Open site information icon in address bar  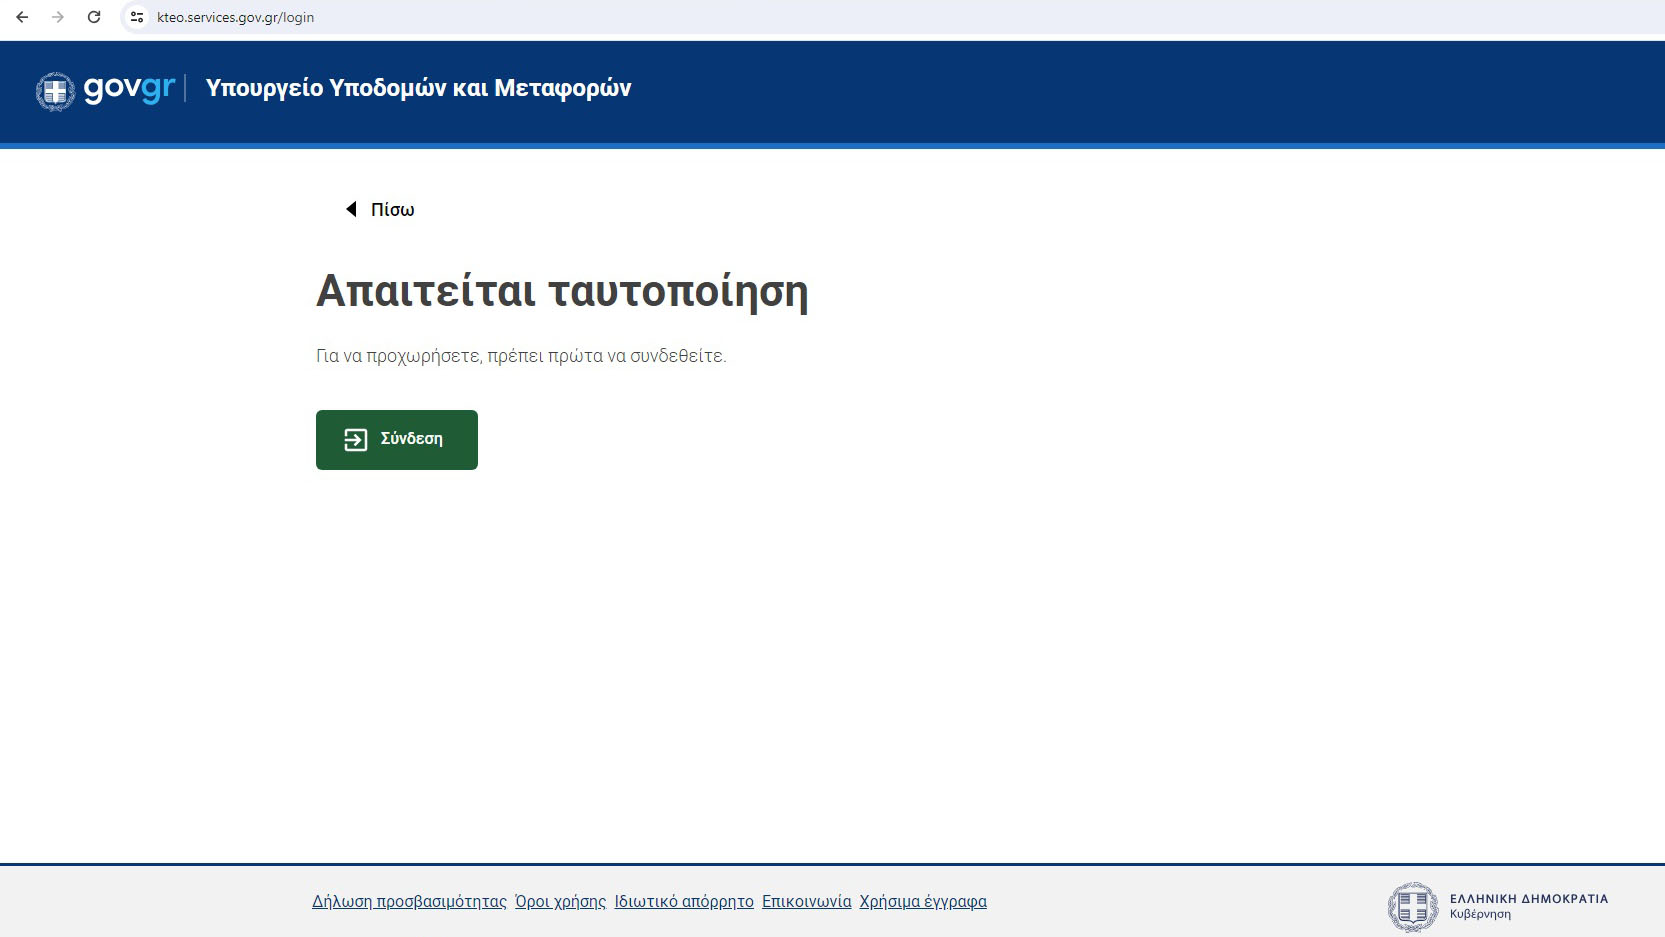pyautogui.click(x=137, y=17)
